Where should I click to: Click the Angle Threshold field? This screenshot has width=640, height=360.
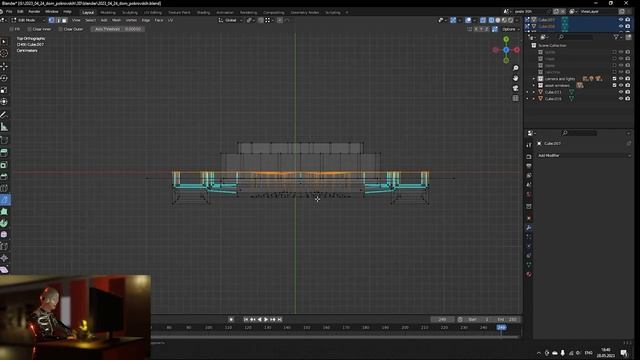point(118,29)
